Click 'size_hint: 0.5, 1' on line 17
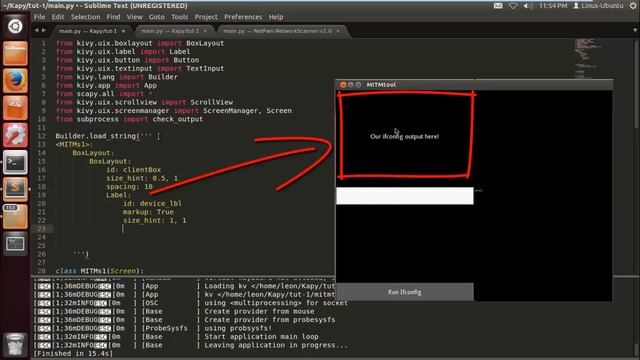Screen dimensions: 640x360 (142, 178)
